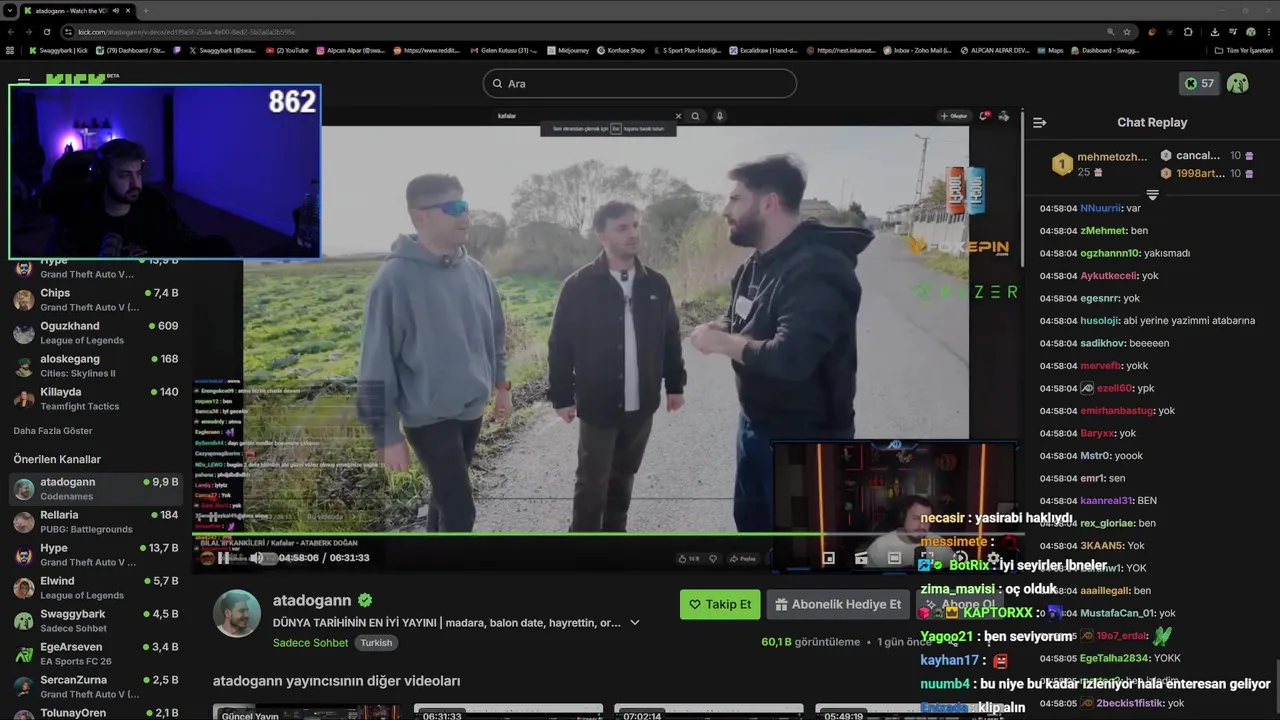Open Konfuse Shop bookmark

620,50
